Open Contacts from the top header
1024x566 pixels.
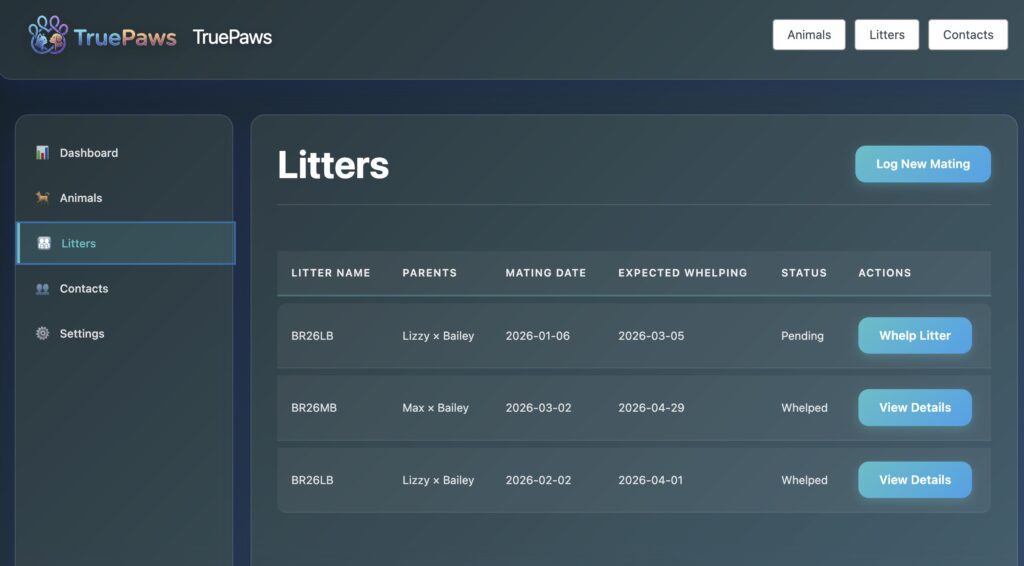967,35
